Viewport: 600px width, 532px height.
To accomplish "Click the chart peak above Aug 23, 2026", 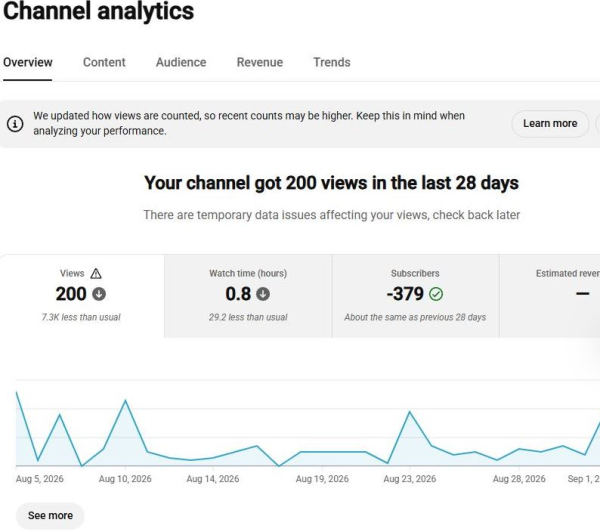I will pyautogui.click(x=410, y=412).
